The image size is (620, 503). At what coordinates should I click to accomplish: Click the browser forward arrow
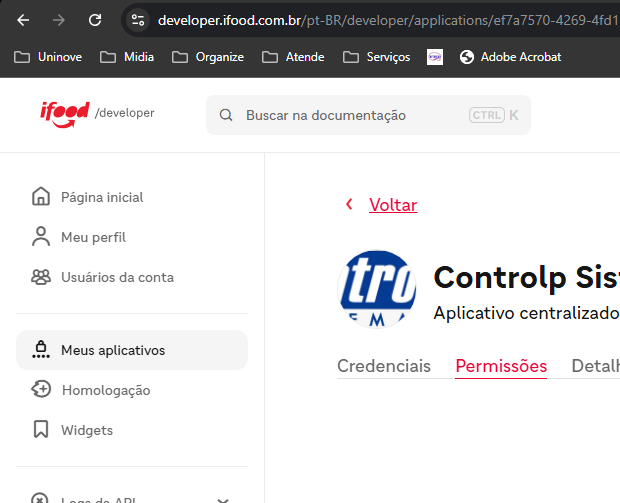(59, 20)
